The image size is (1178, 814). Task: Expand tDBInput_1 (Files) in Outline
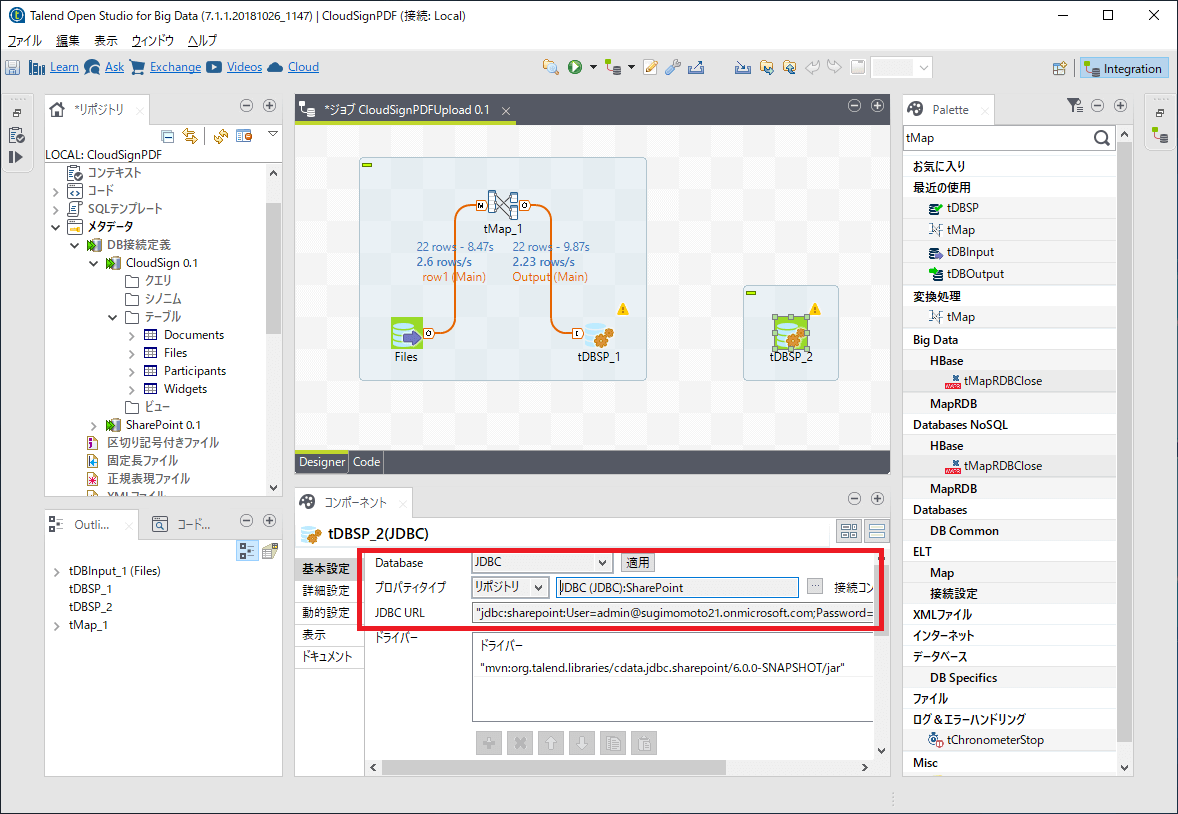(x=56, y=571)
